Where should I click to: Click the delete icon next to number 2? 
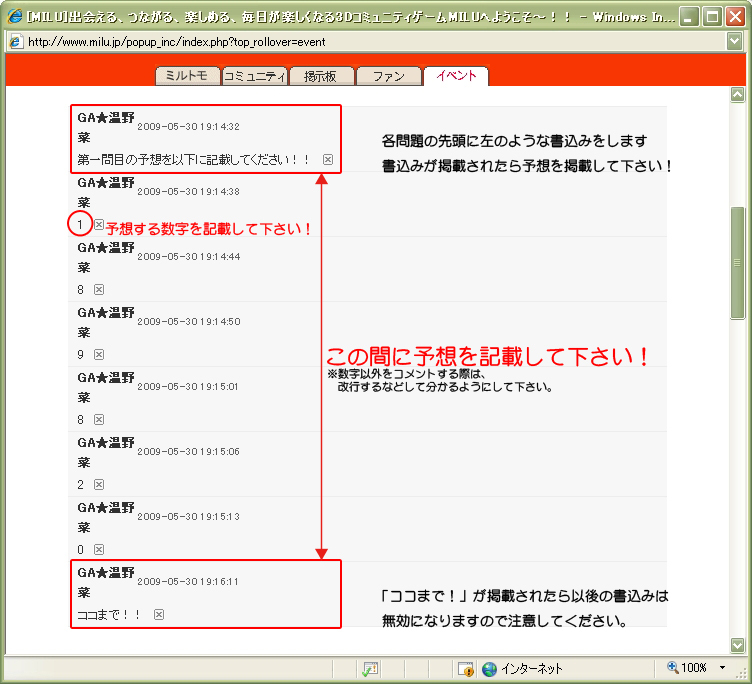[99, 484]
